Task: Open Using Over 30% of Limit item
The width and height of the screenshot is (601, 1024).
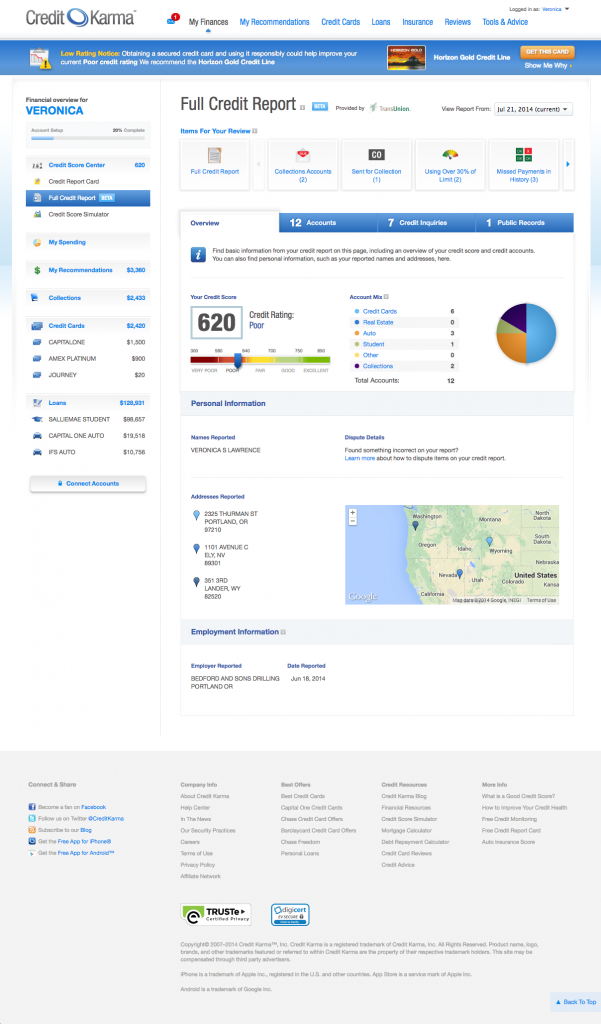Action: [x=450, y=165]
